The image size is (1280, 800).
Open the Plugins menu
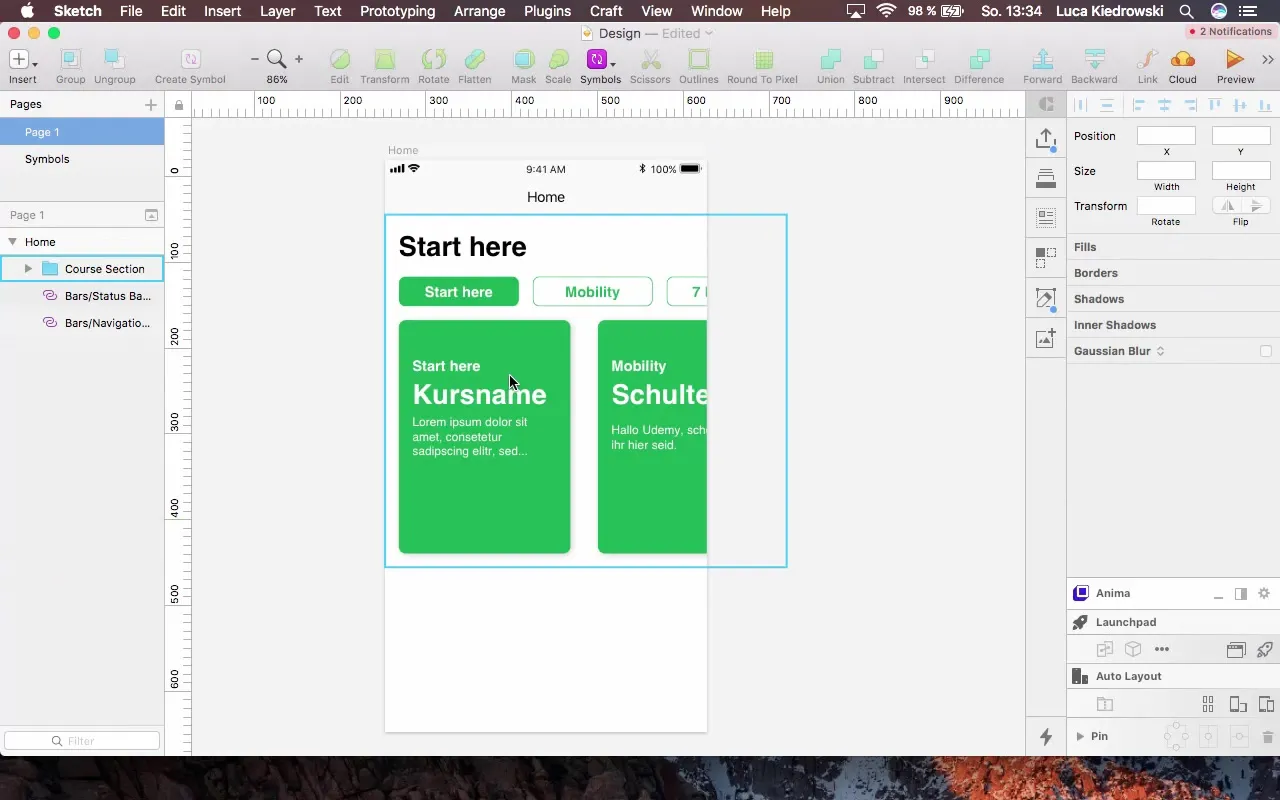pyautogui.click(x=547, y=11)
